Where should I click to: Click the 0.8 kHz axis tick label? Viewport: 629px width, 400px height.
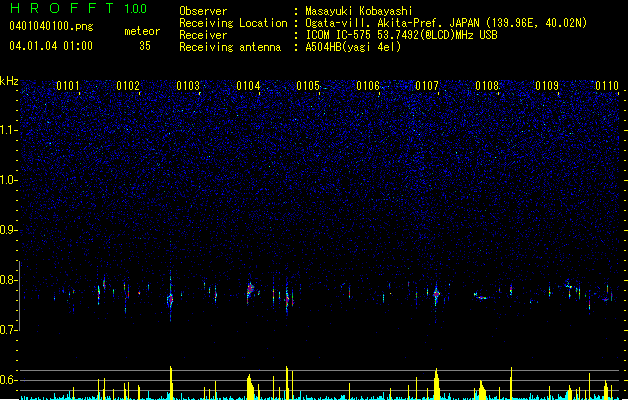(x=9, y=280)
